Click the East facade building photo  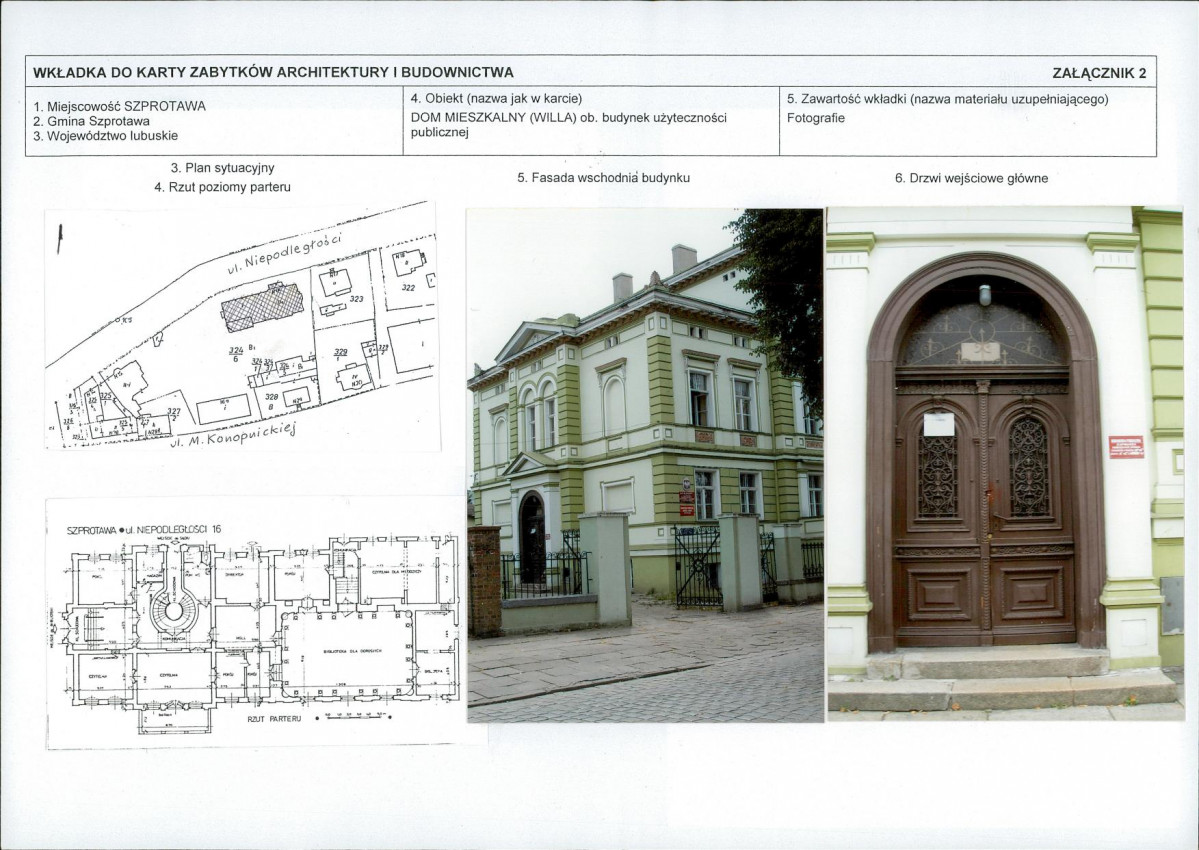(645, 465)
